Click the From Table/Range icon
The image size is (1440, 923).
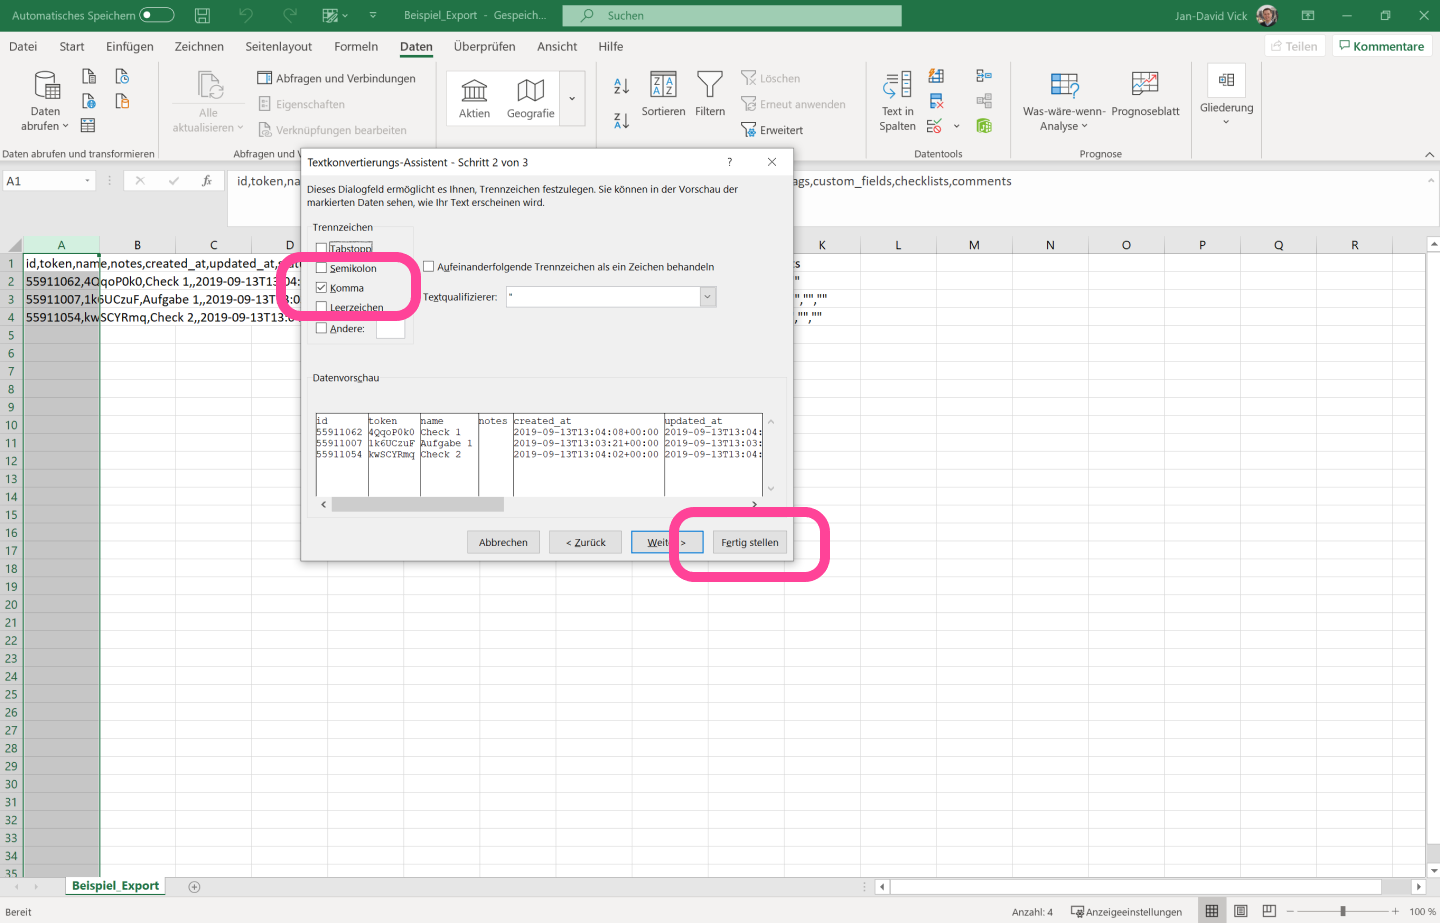[x=88, y=125]
